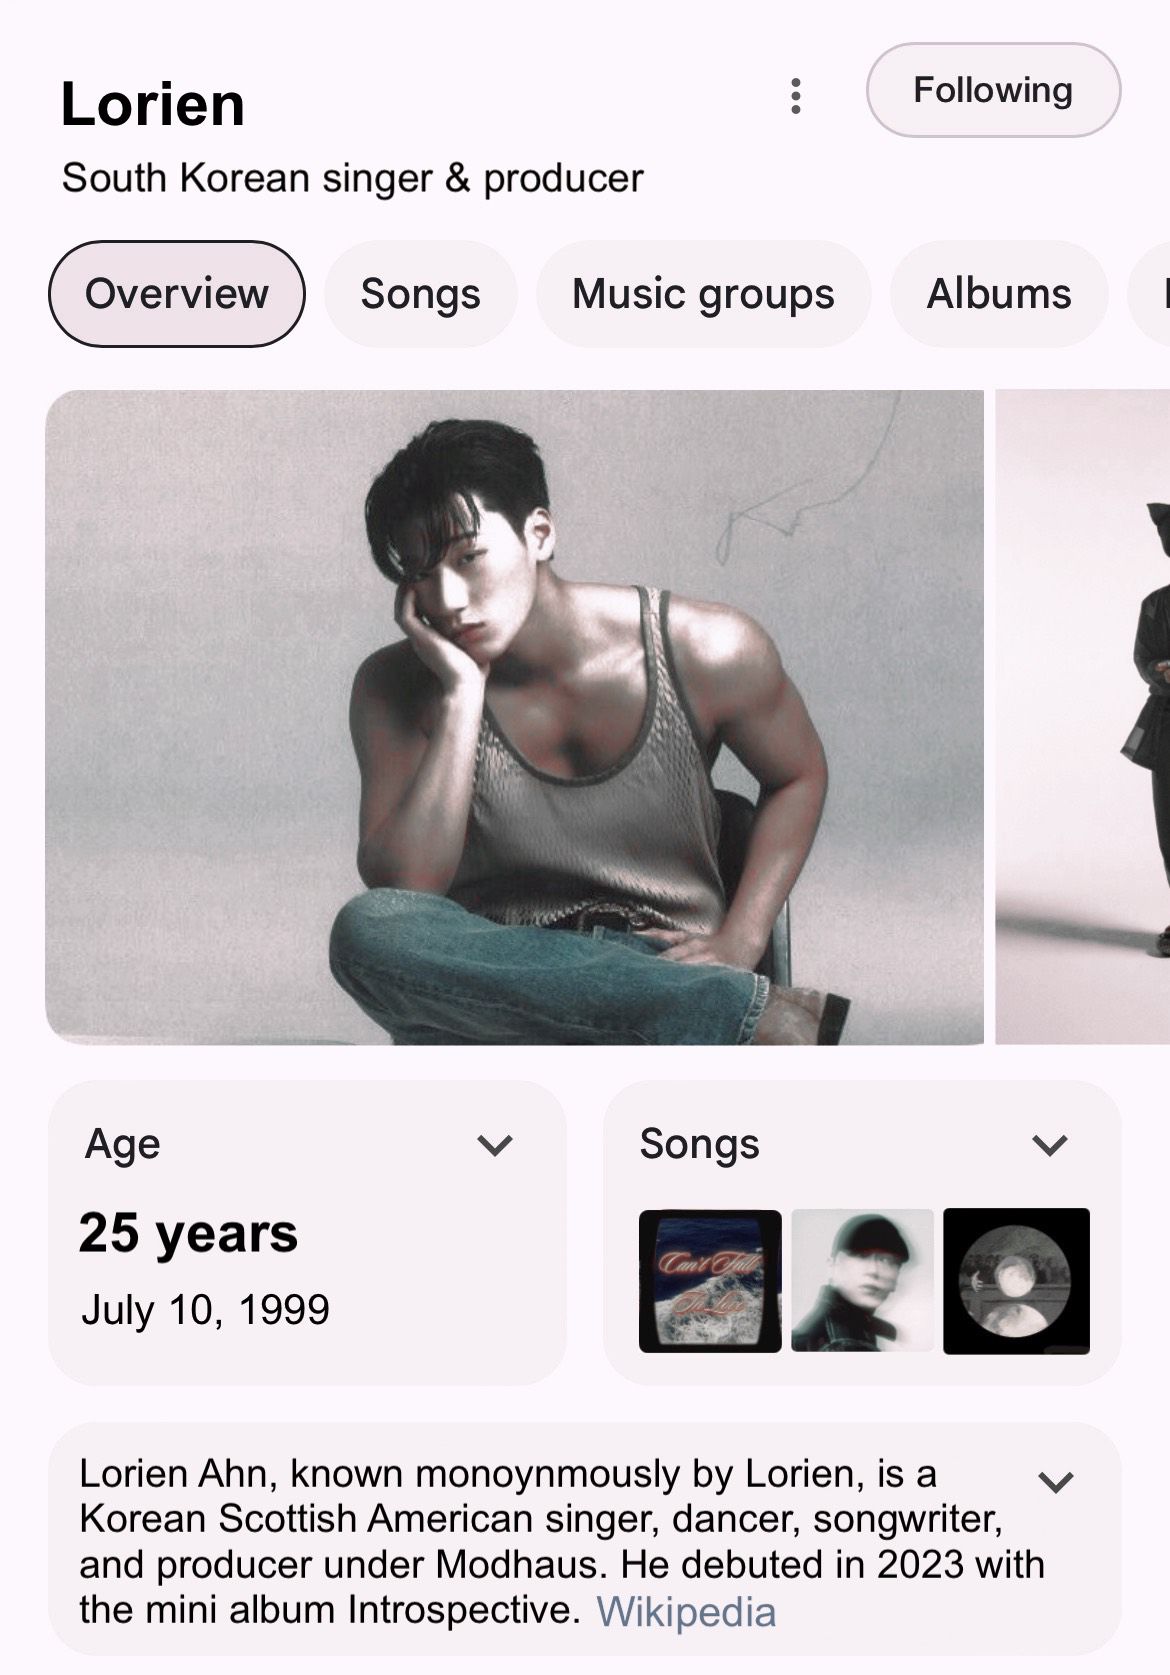The height and width of the screenshot is (1675, 1170).
Task: Open the Music groups tab
Action: pyautogui.click(x=703, y=294)
